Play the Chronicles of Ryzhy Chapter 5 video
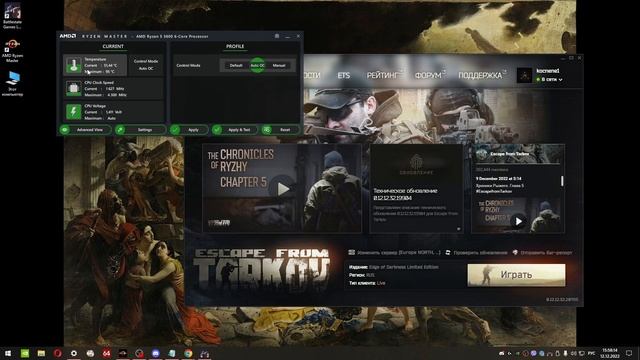 click(282, 189)
